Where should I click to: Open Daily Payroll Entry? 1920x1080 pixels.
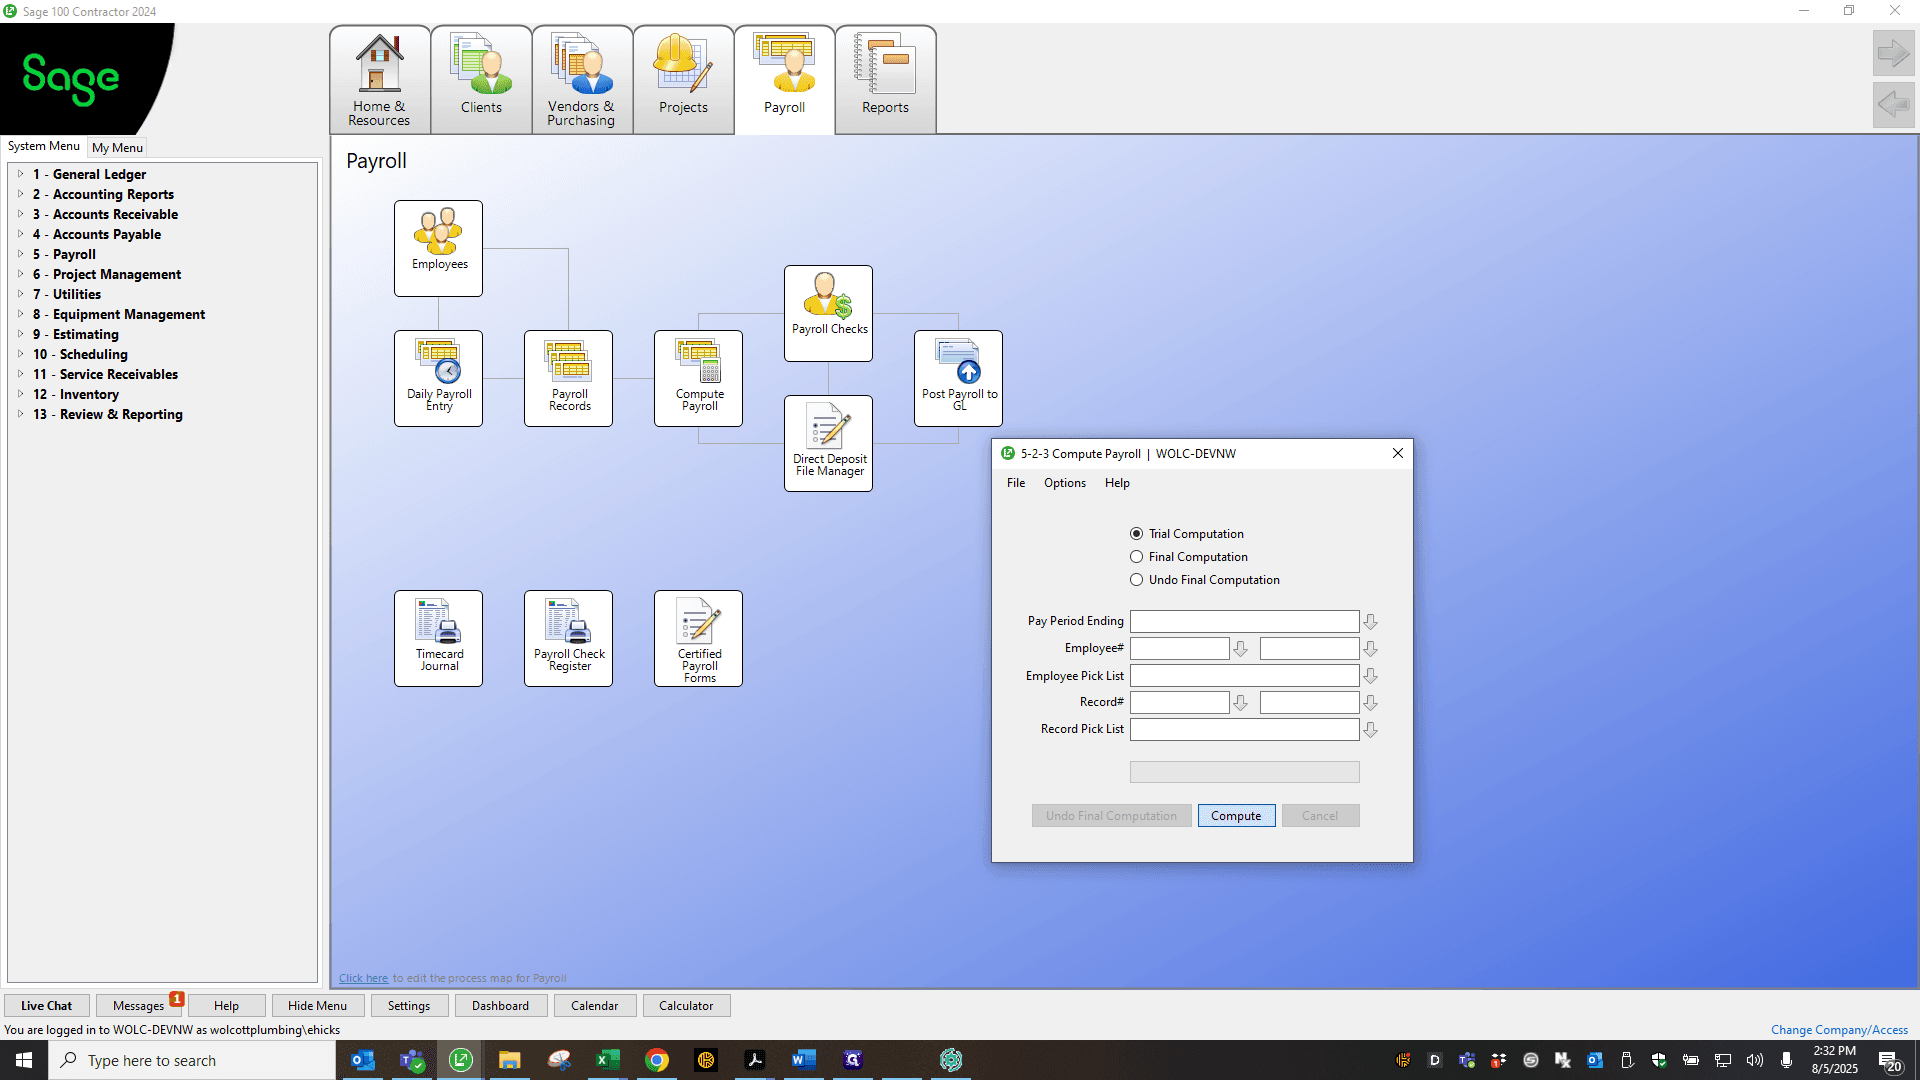(438, 378)
